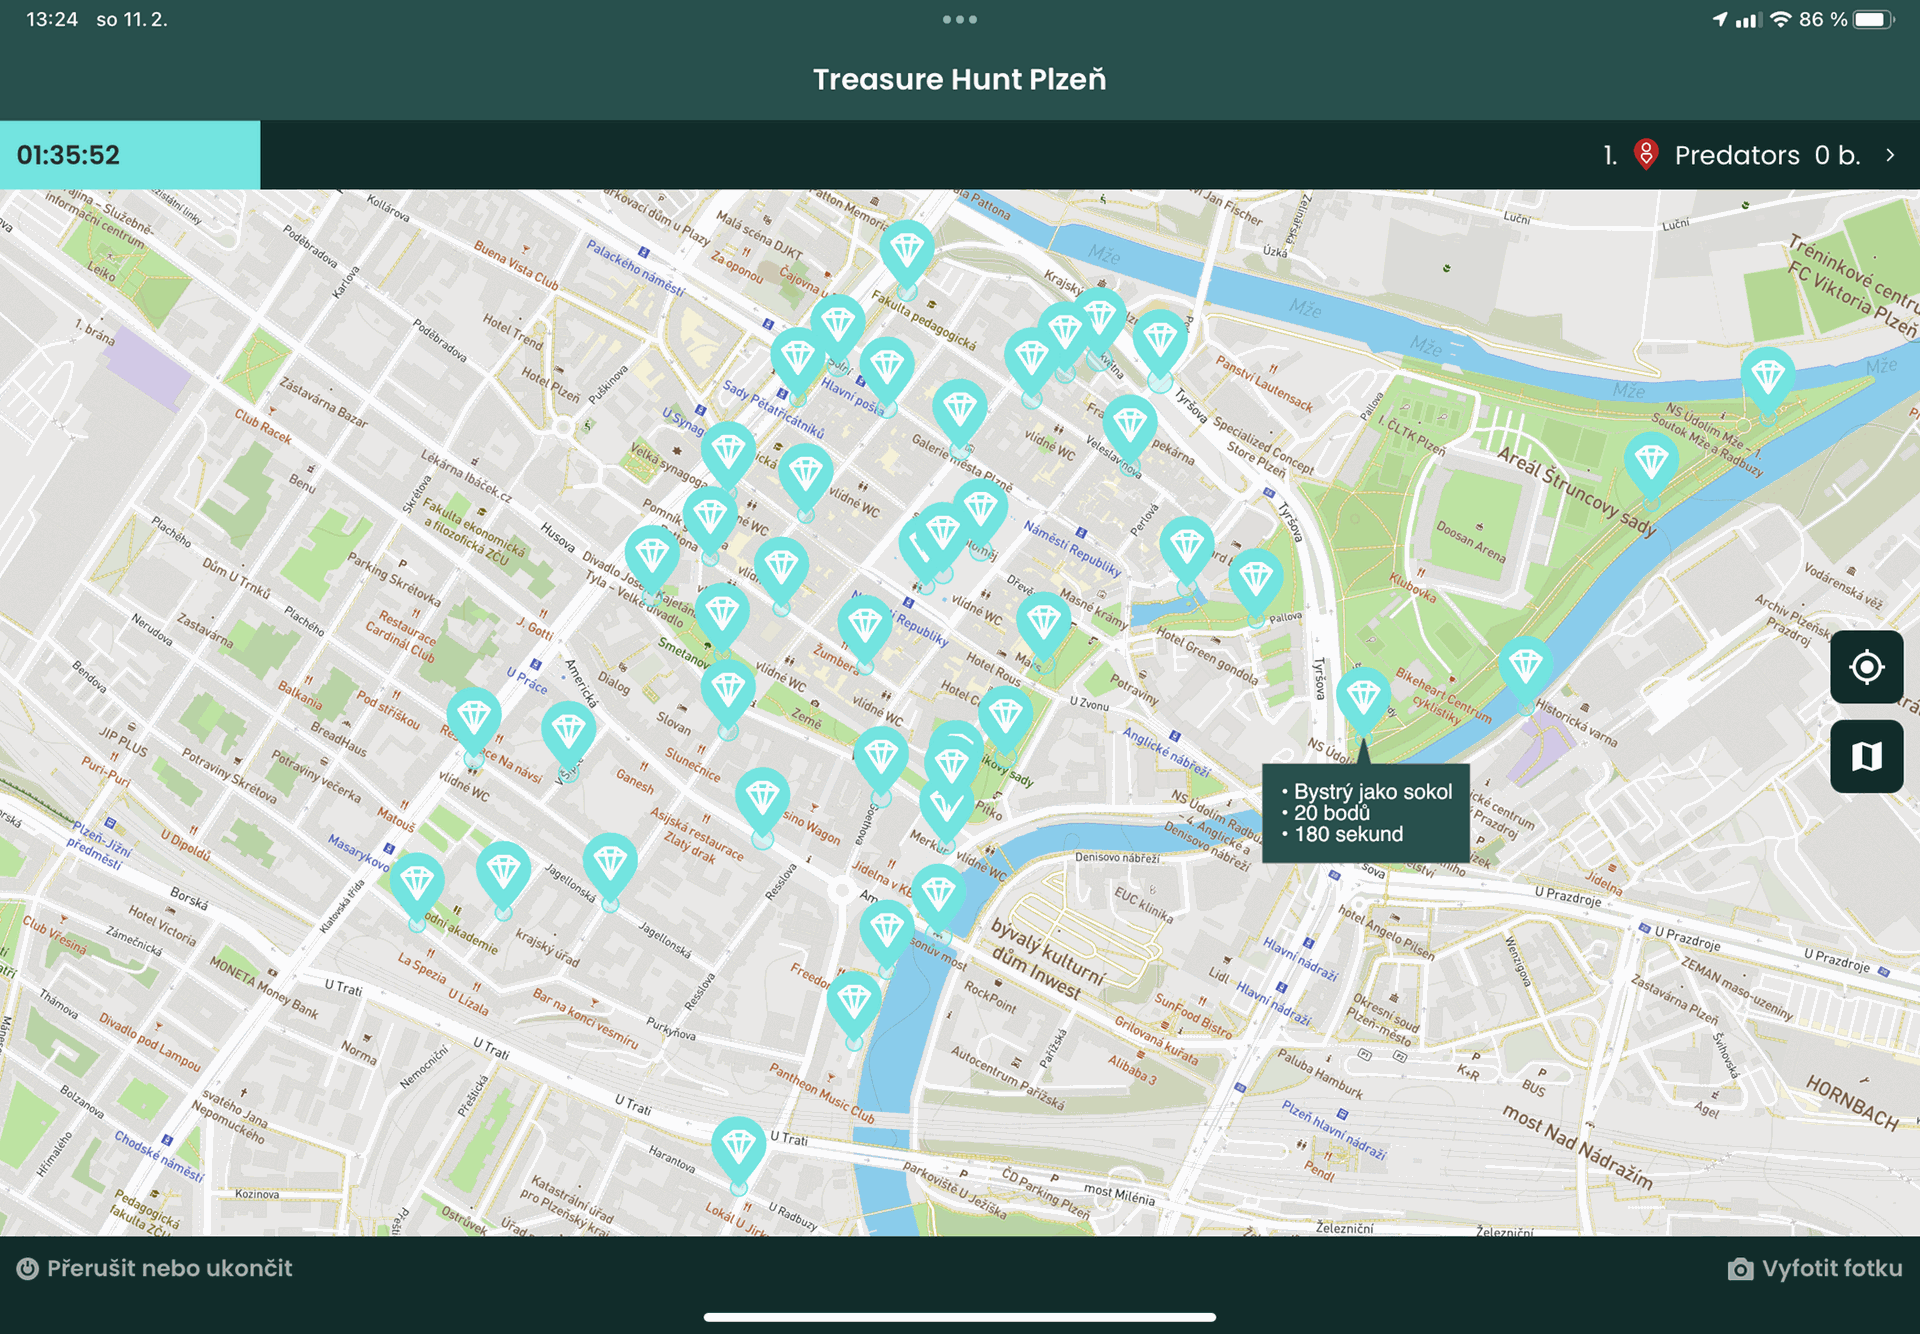Image resolution: width=1920 pixels, height=1334 pixels.
Task: Open the three-dot multitasking menu at the top
Action: [960, 19]
